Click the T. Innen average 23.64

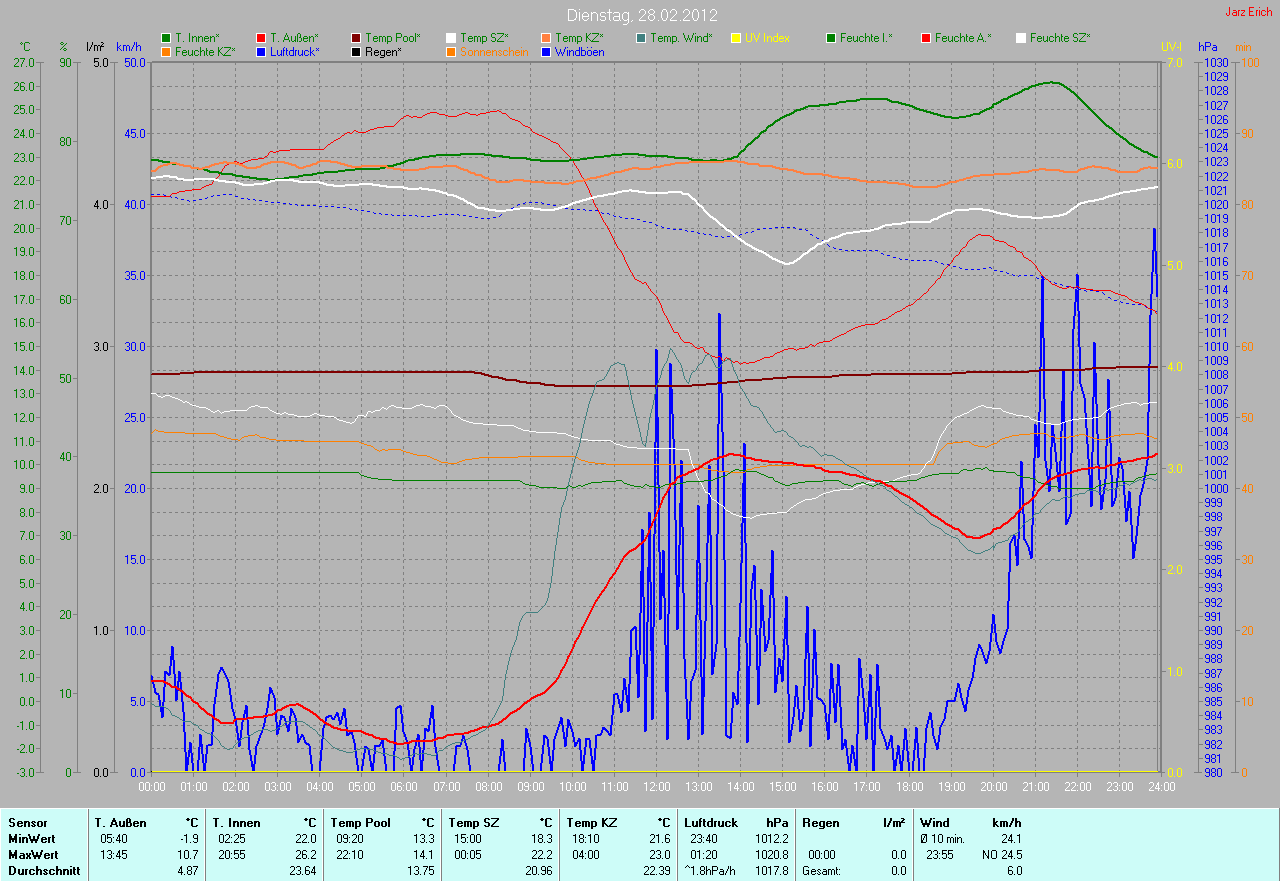point(302,871)
